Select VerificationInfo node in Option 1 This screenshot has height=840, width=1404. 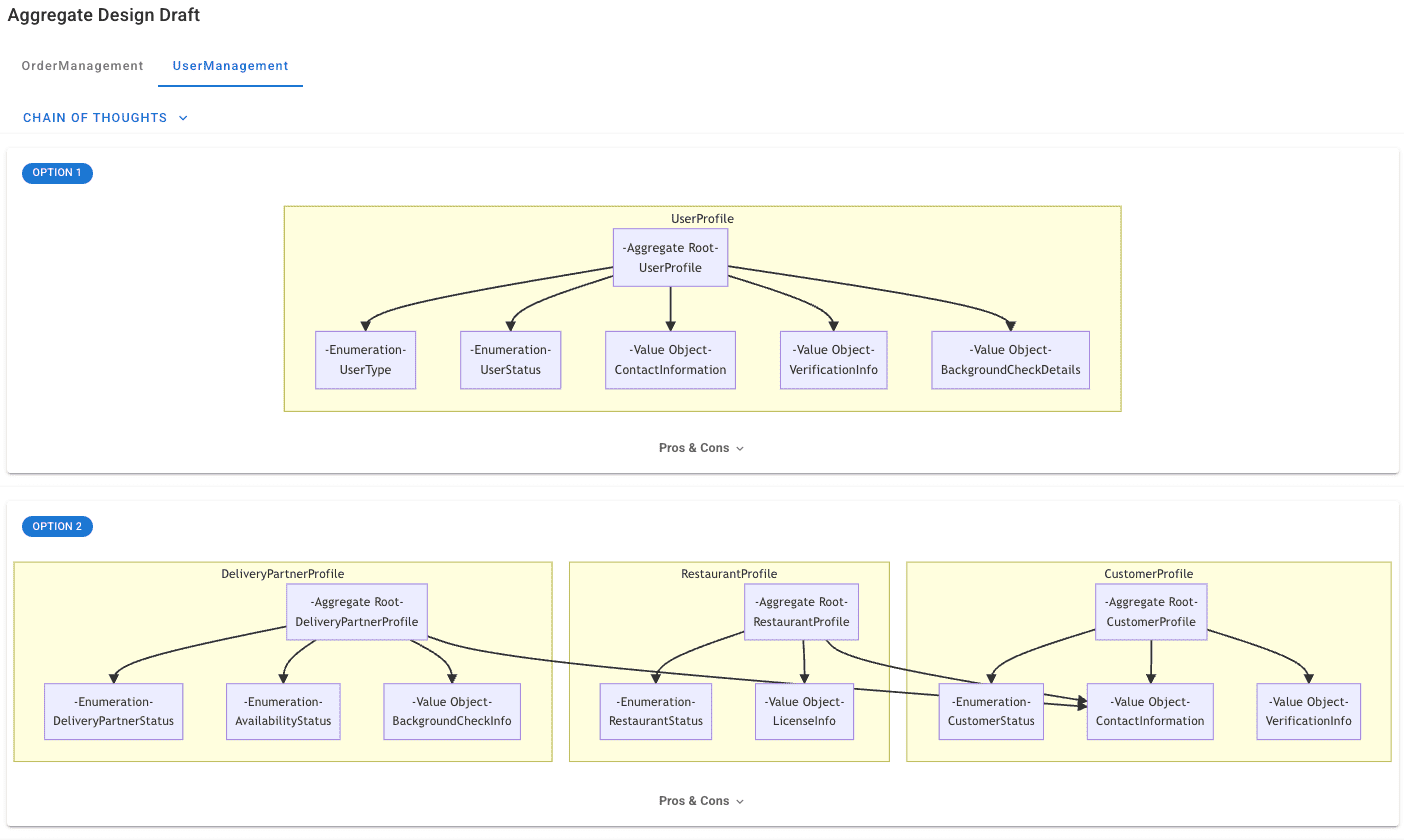coord(833,360)
